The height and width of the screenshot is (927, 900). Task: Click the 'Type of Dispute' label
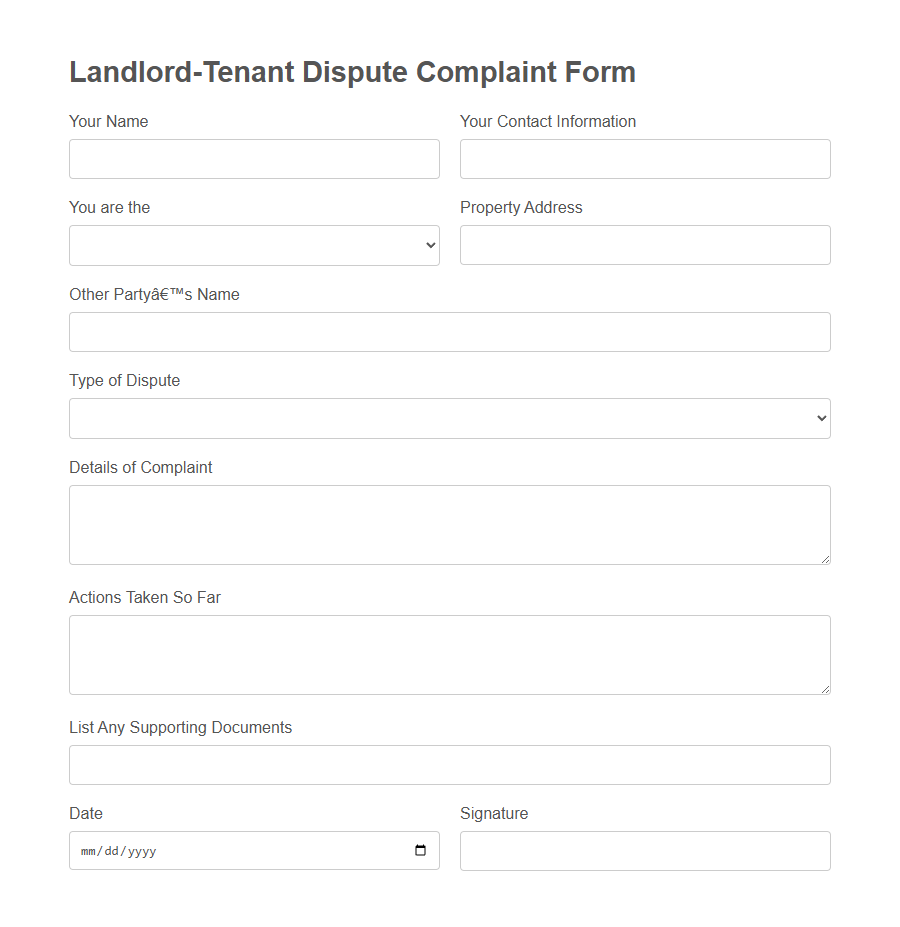point(124,380)
